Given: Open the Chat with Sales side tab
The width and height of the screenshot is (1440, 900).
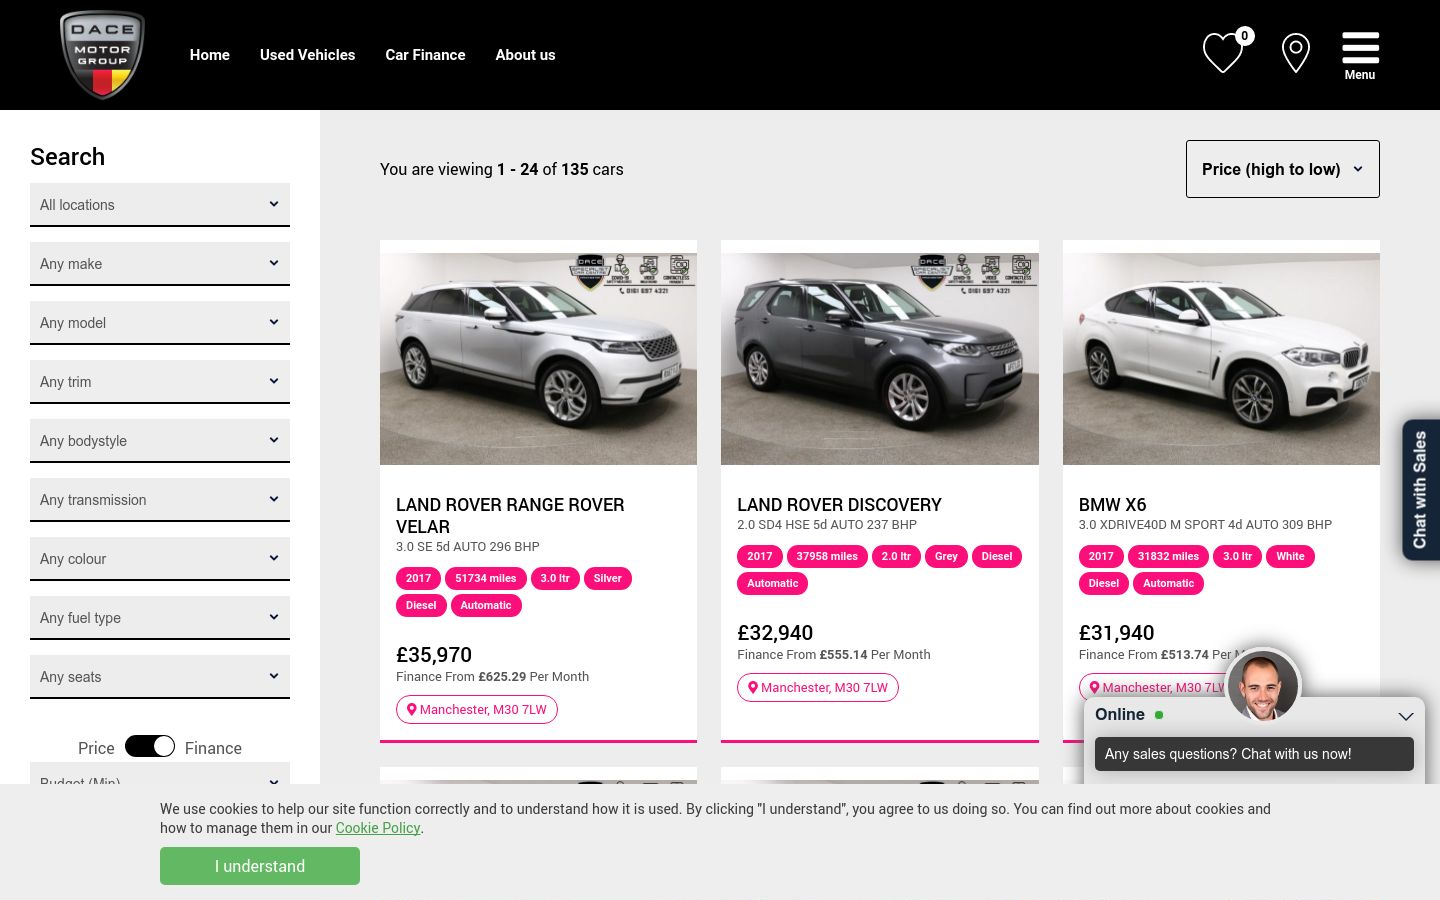Looking at the screenshot, I should point(1420,490).
